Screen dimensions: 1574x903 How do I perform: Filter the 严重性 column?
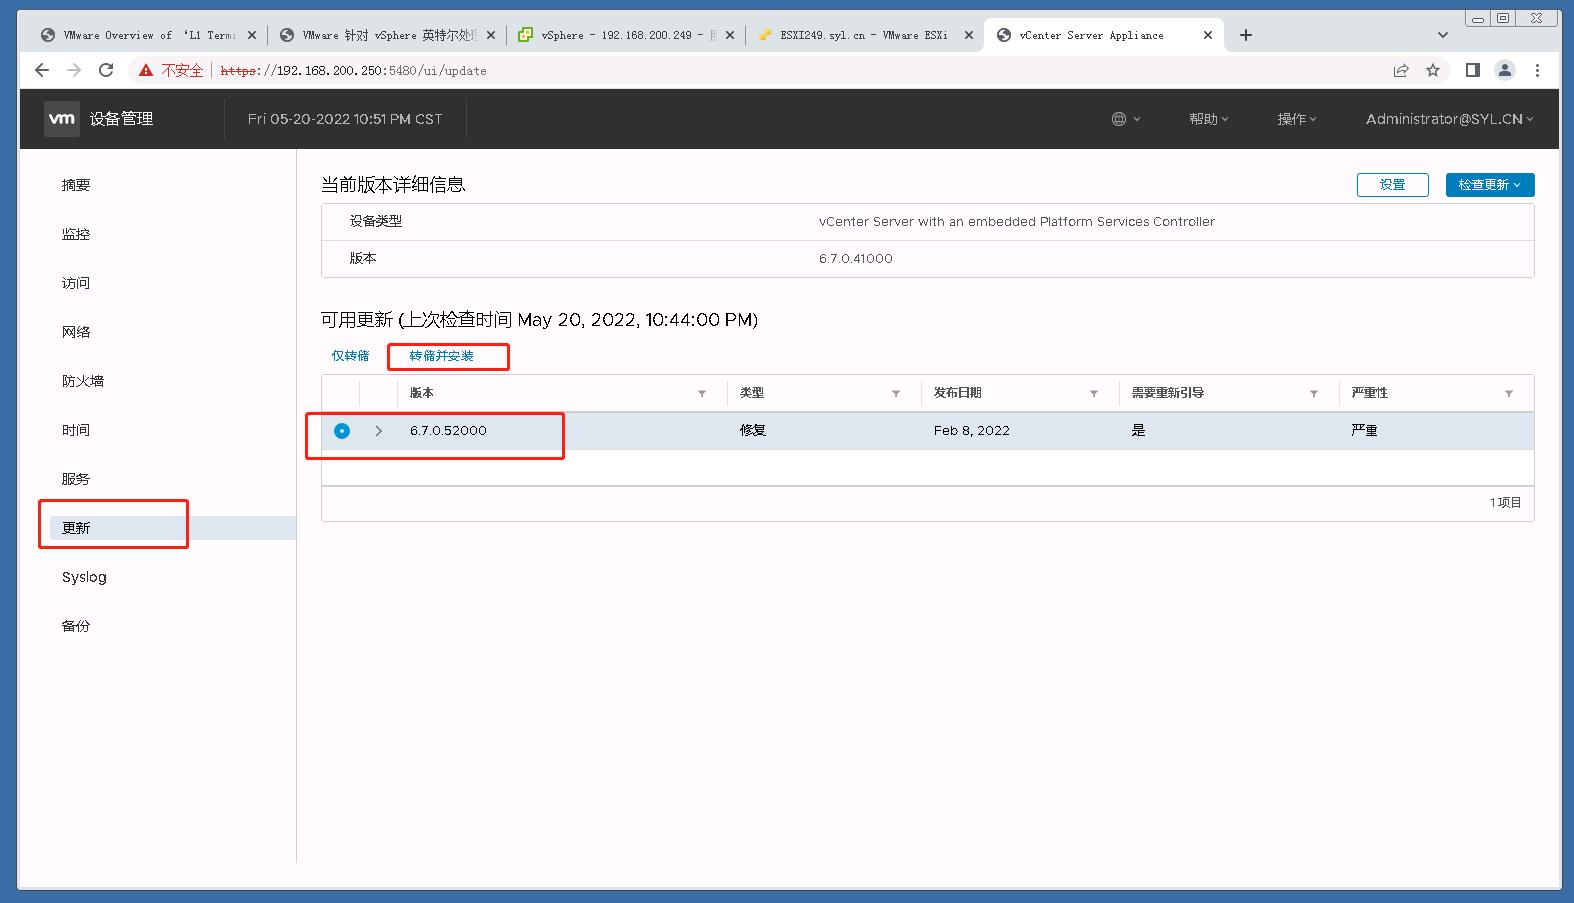coord(1509,394)
